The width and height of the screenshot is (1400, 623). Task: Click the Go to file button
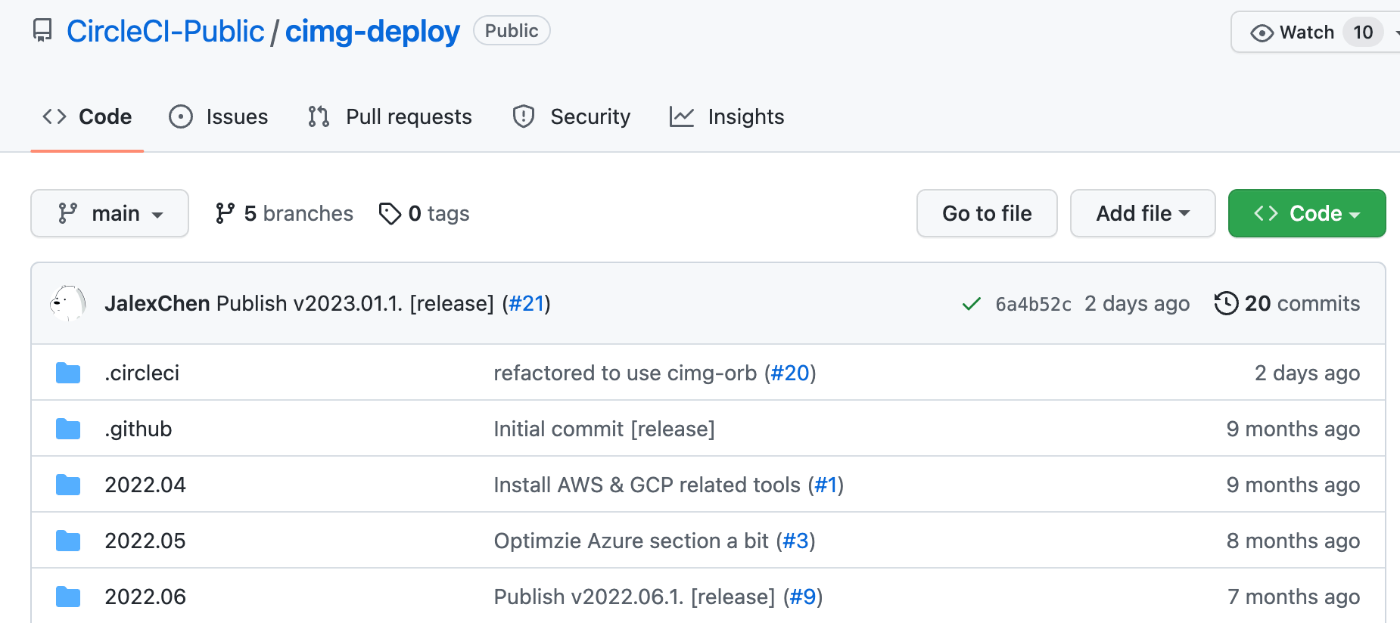(x=986, y=213)
